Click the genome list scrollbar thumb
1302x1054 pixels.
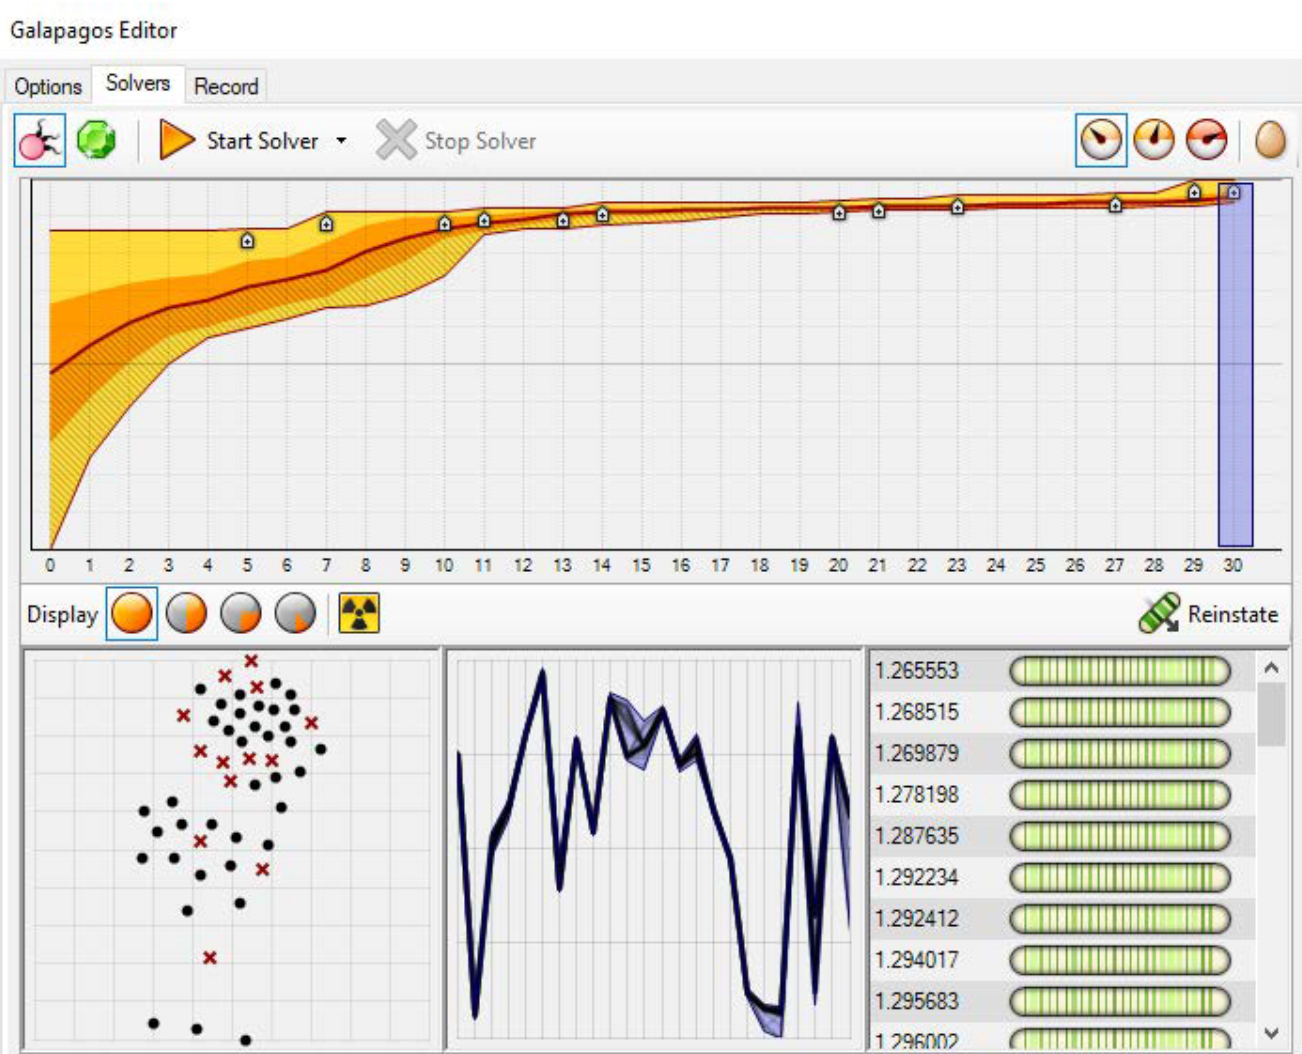[x=1271, y=714]
